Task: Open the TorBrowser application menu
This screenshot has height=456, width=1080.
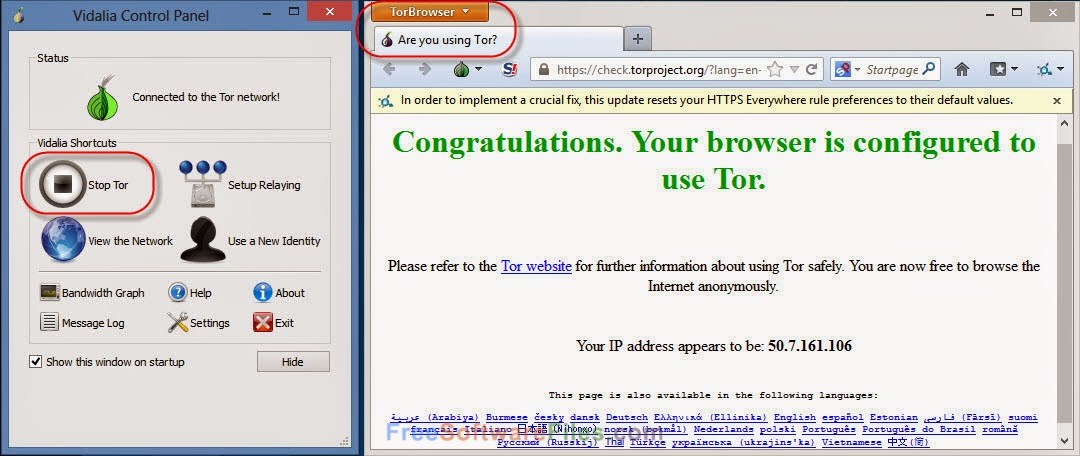Action: coord(430,11)
